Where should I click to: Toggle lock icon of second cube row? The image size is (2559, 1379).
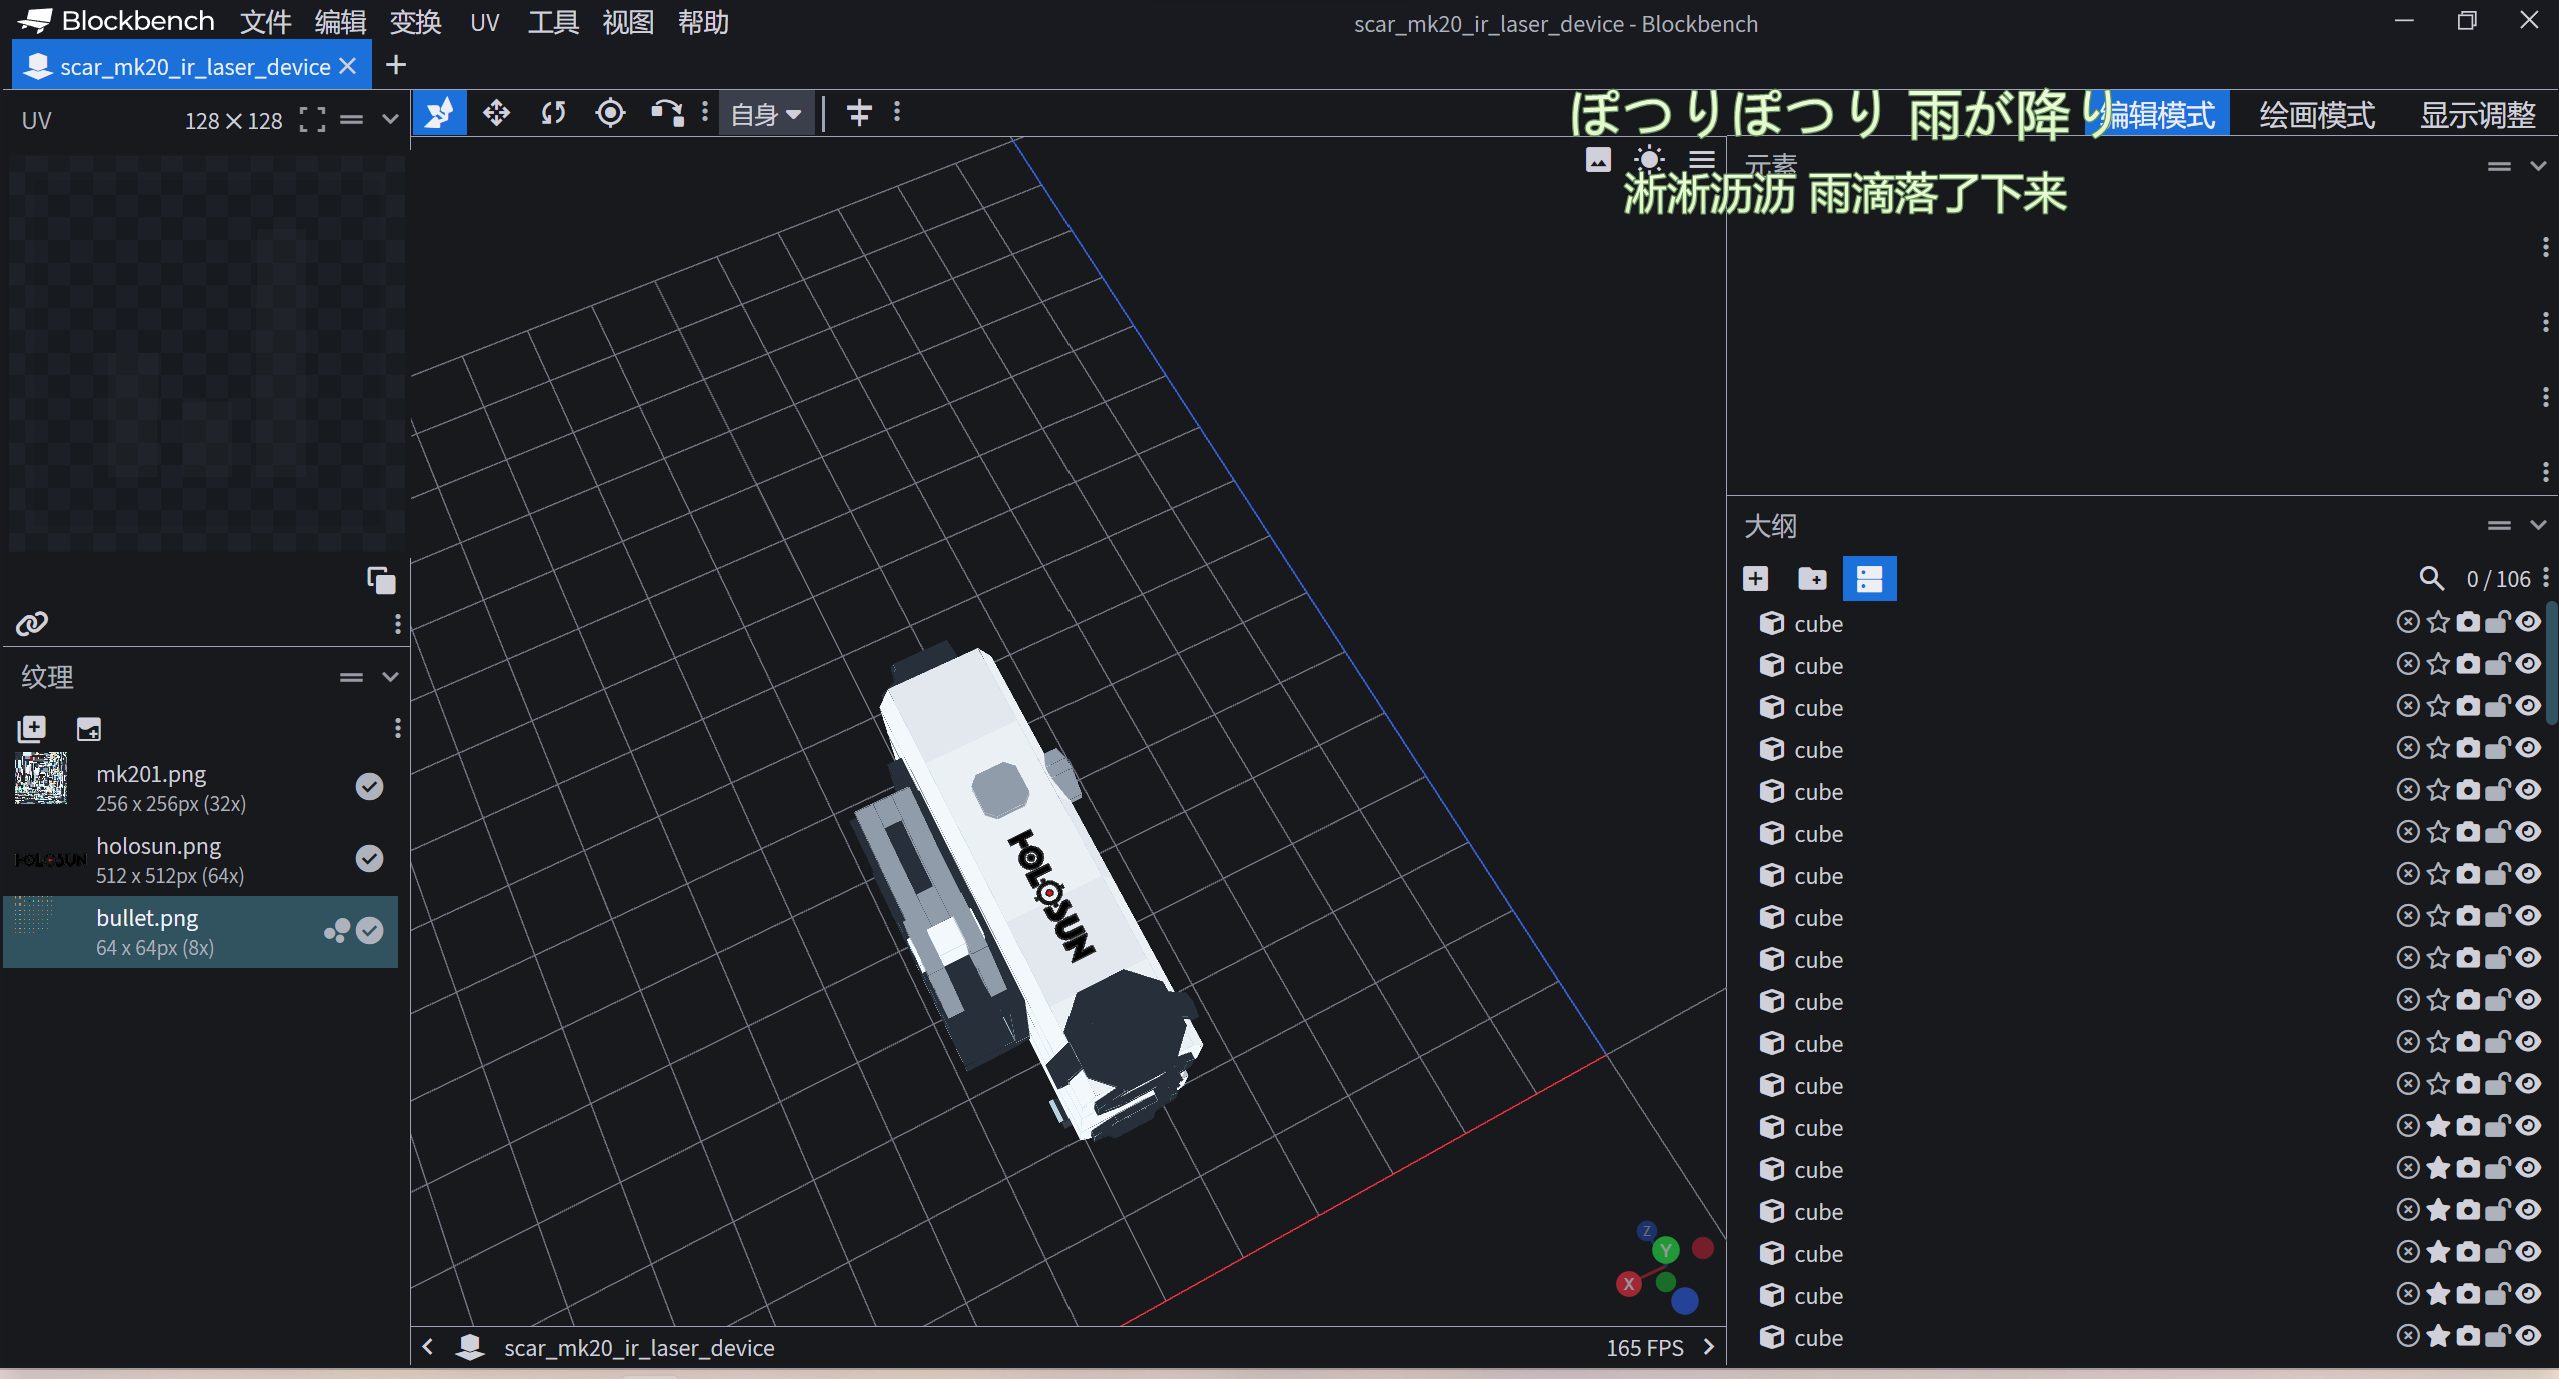click(x=2498, y=665)
